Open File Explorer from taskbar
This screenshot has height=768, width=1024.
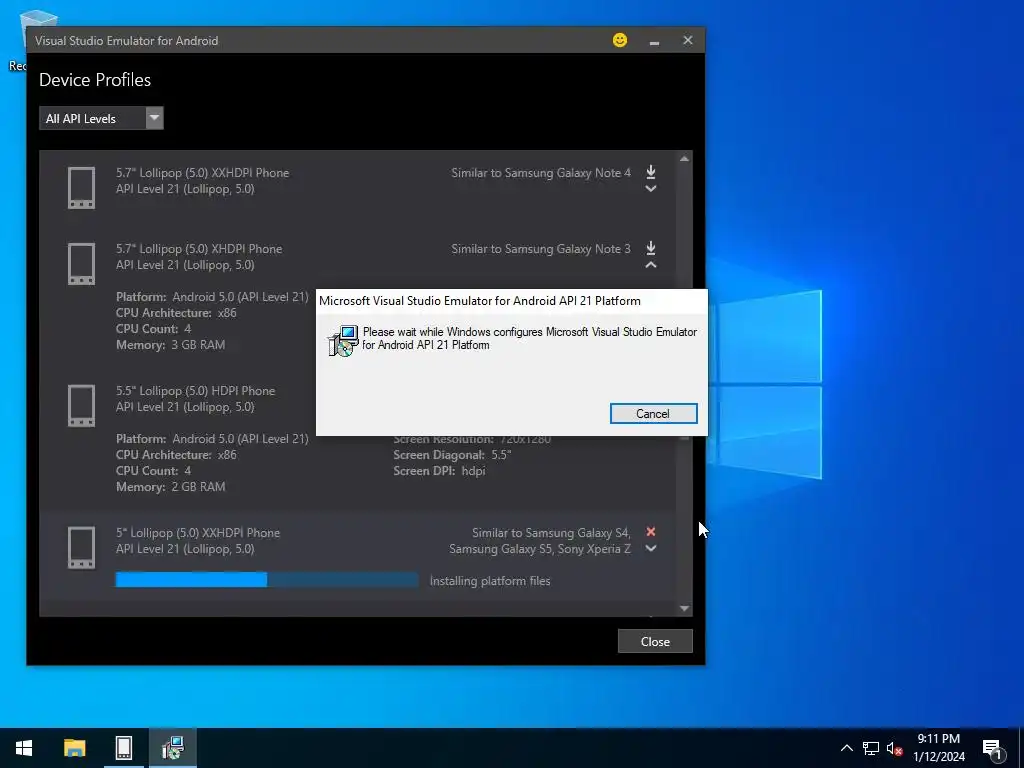pos(74,748)
